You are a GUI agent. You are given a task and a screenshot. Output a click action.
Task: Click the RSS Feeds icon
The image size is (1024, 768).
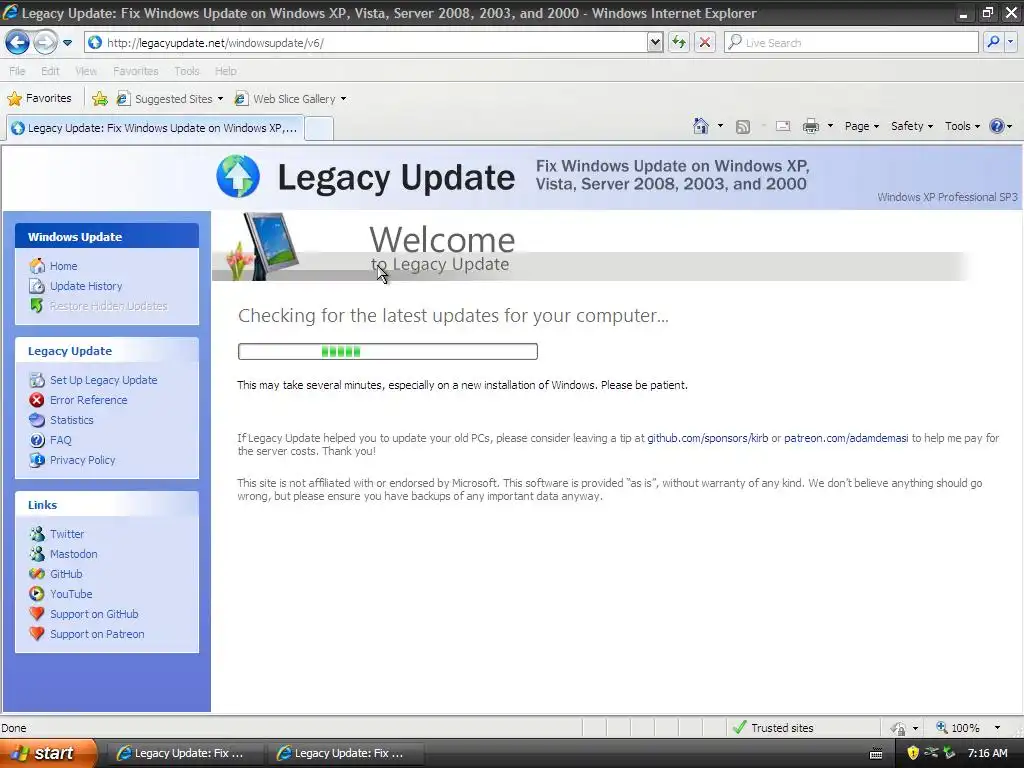pos(743,127)
